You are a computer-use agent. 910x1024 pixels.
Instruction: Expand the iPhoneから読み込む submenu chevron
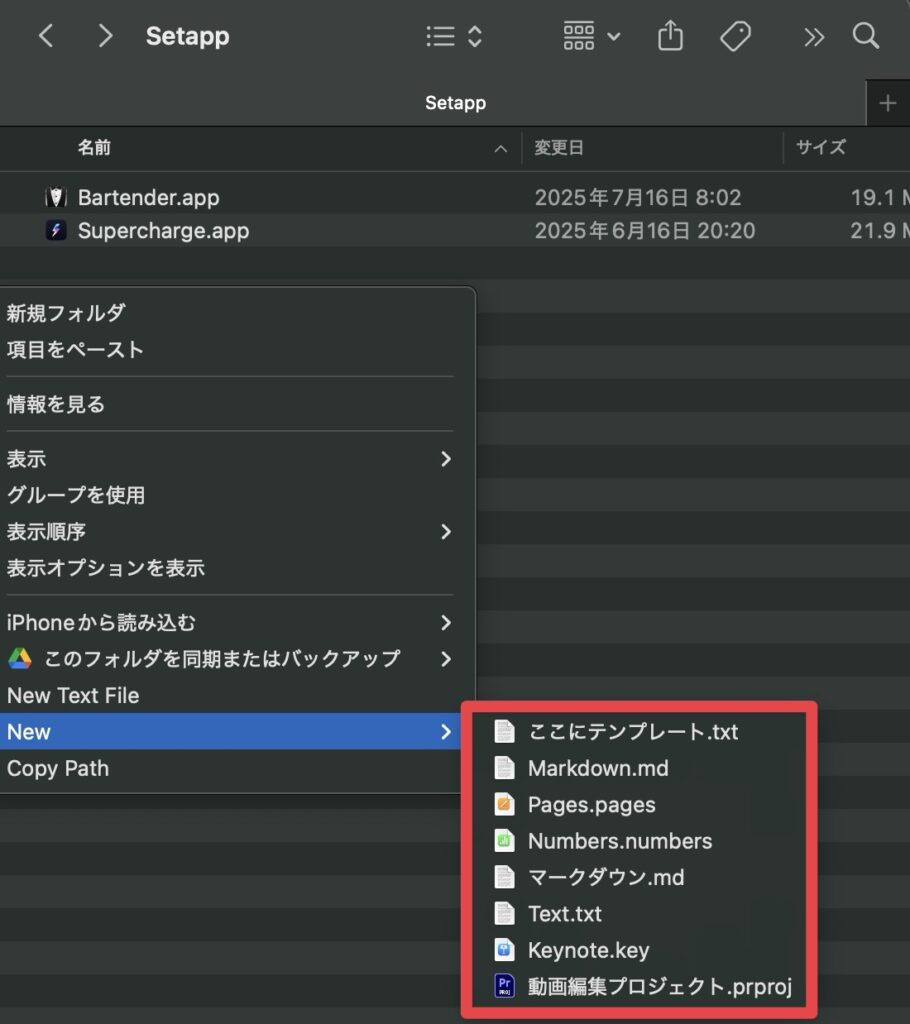[x=446, y=623]
